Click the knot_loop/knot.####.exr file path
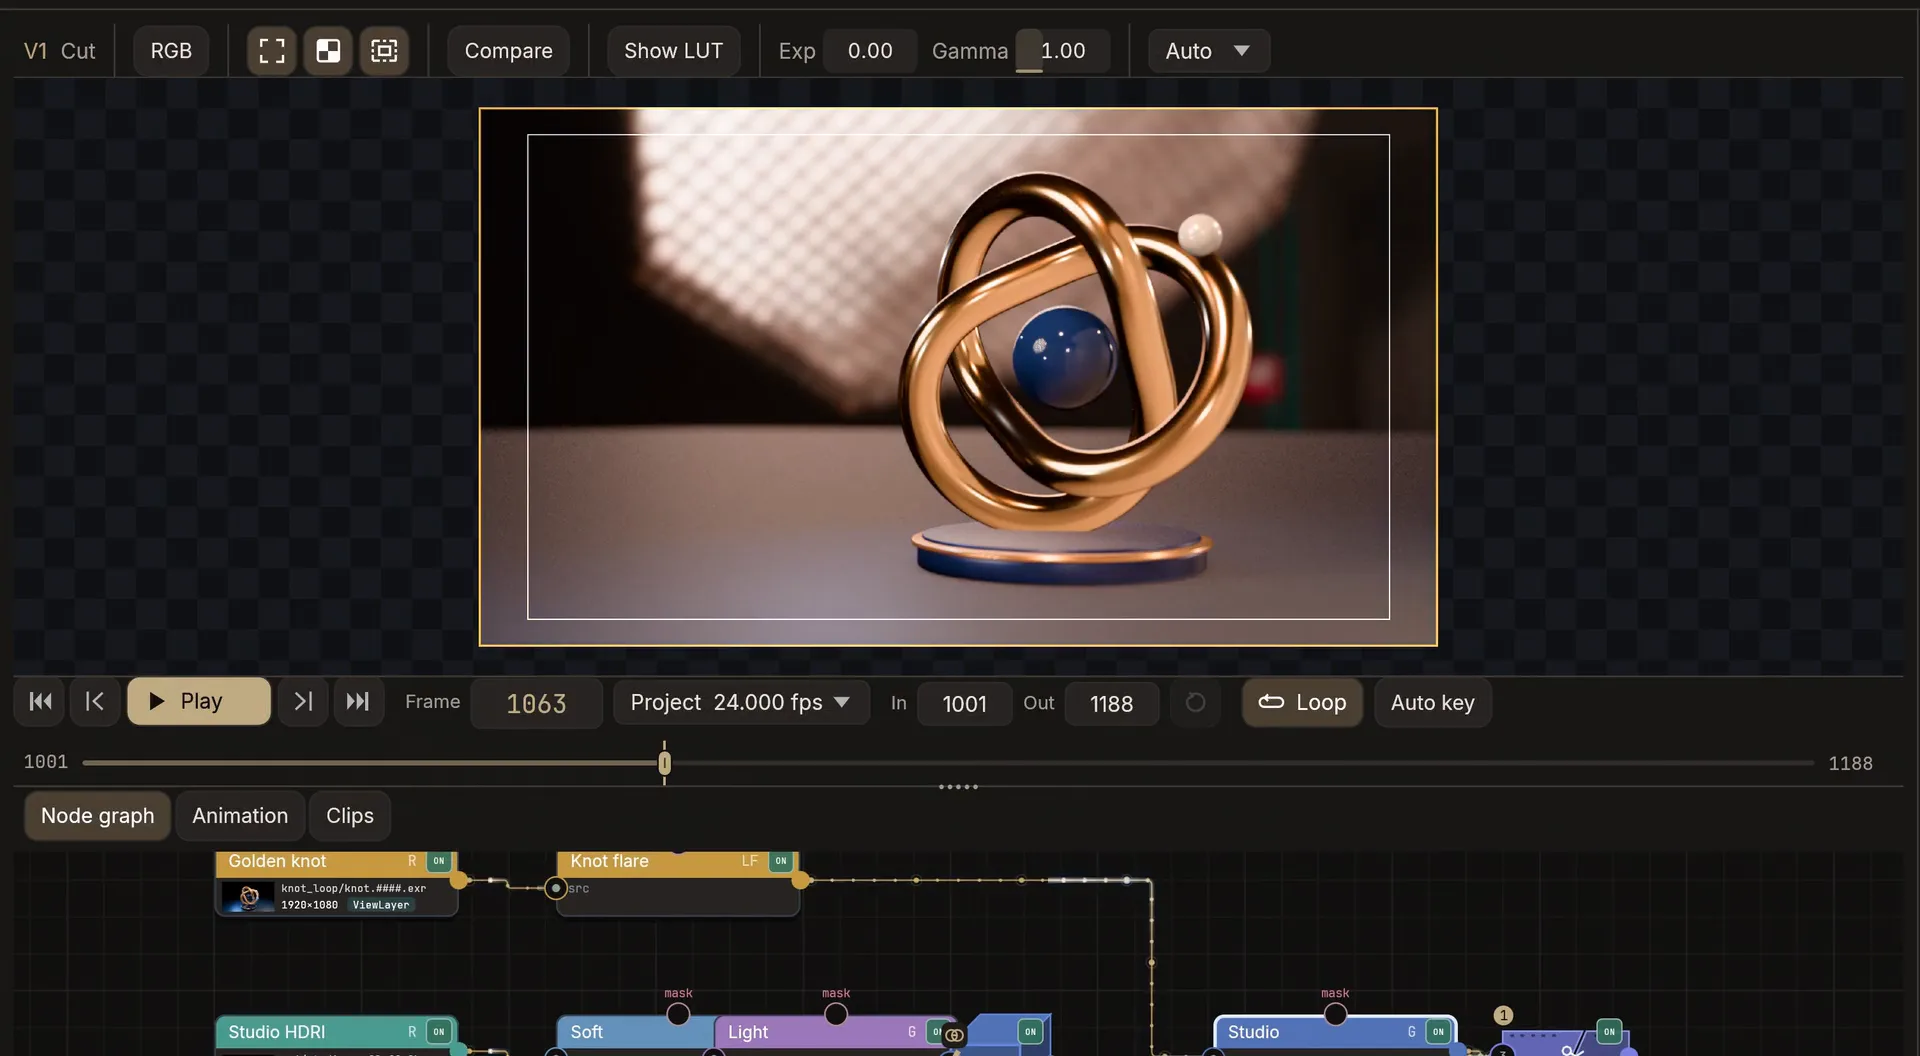 pos(353,888)
